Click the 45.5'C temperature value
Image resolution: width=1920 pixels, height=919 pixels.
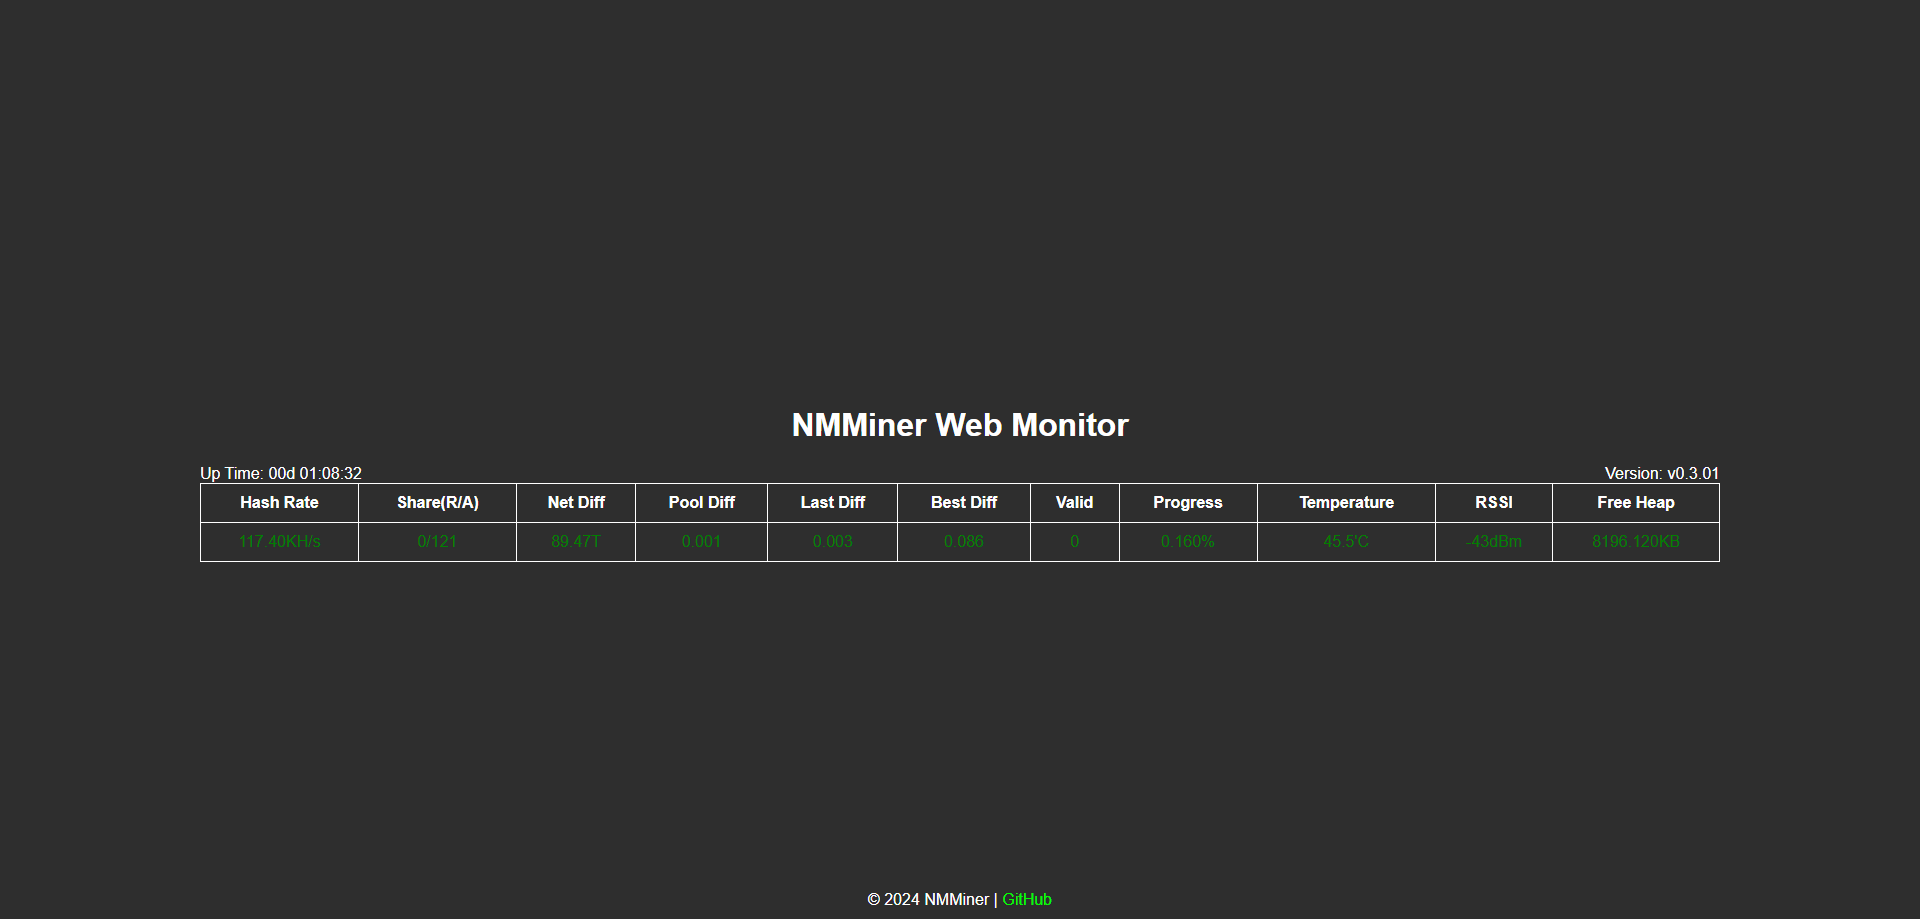(x=1346, y=541)
